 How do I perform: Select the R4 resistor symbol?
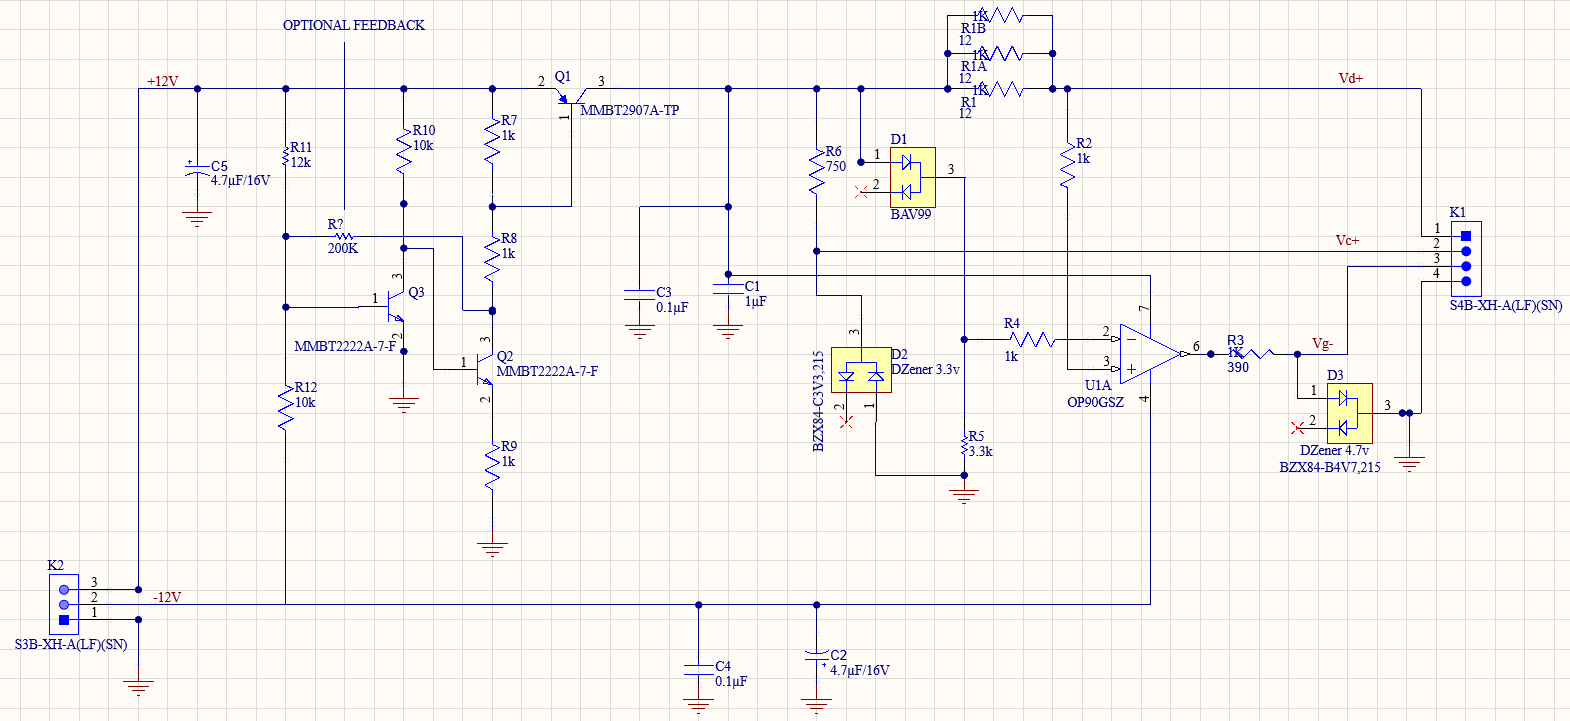click(x=1031, y=340)
